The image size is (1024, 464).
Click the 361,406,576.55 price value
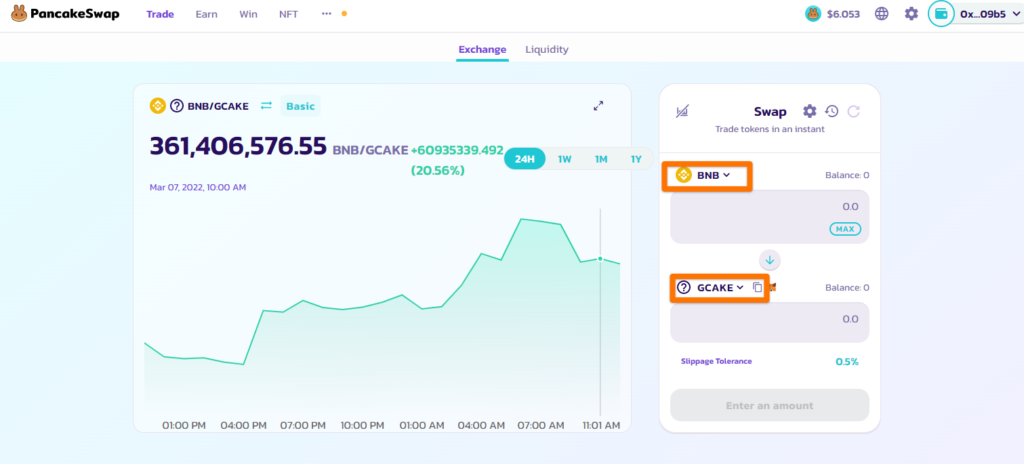[x=238, y=146]
